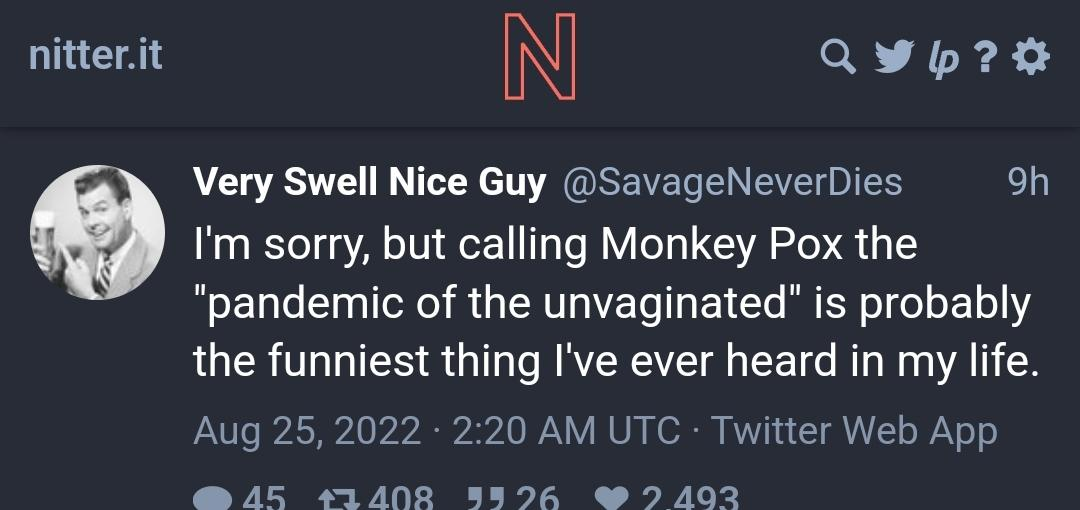Click the red N Nitter logo

[x=540, y=56]
